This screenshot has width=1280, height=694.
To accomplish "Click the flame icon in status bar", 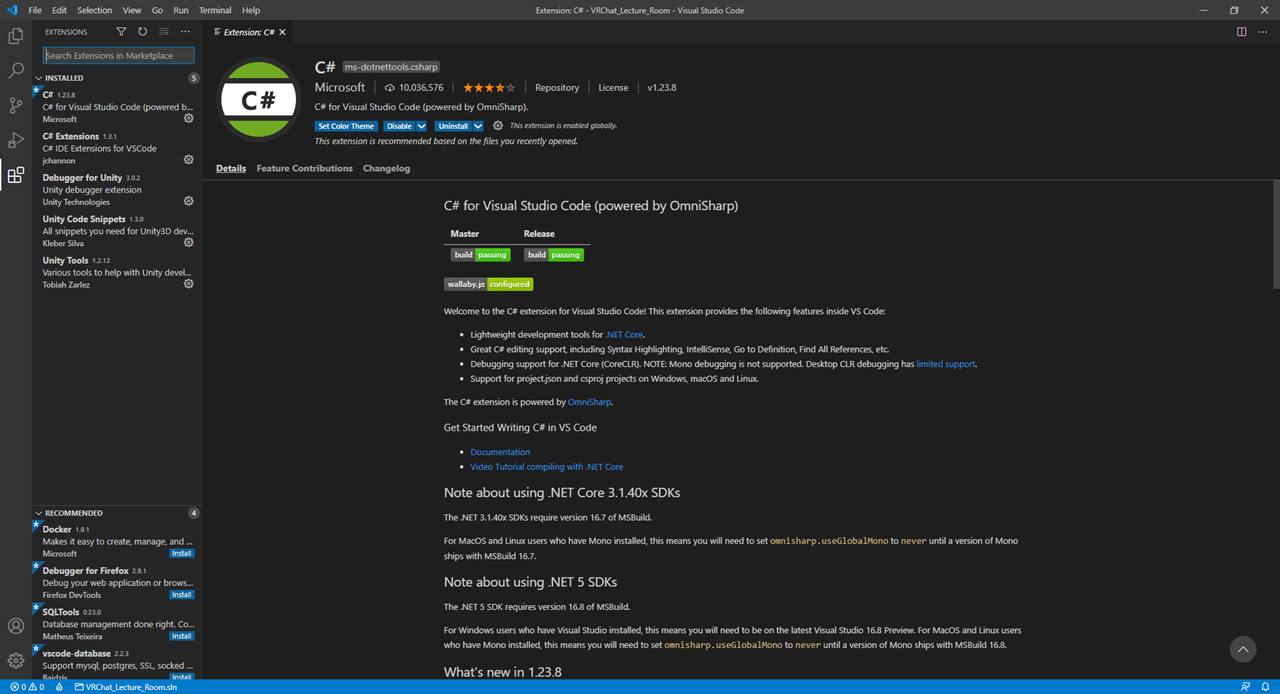I will pyautogui.click(x=60, y=687).
